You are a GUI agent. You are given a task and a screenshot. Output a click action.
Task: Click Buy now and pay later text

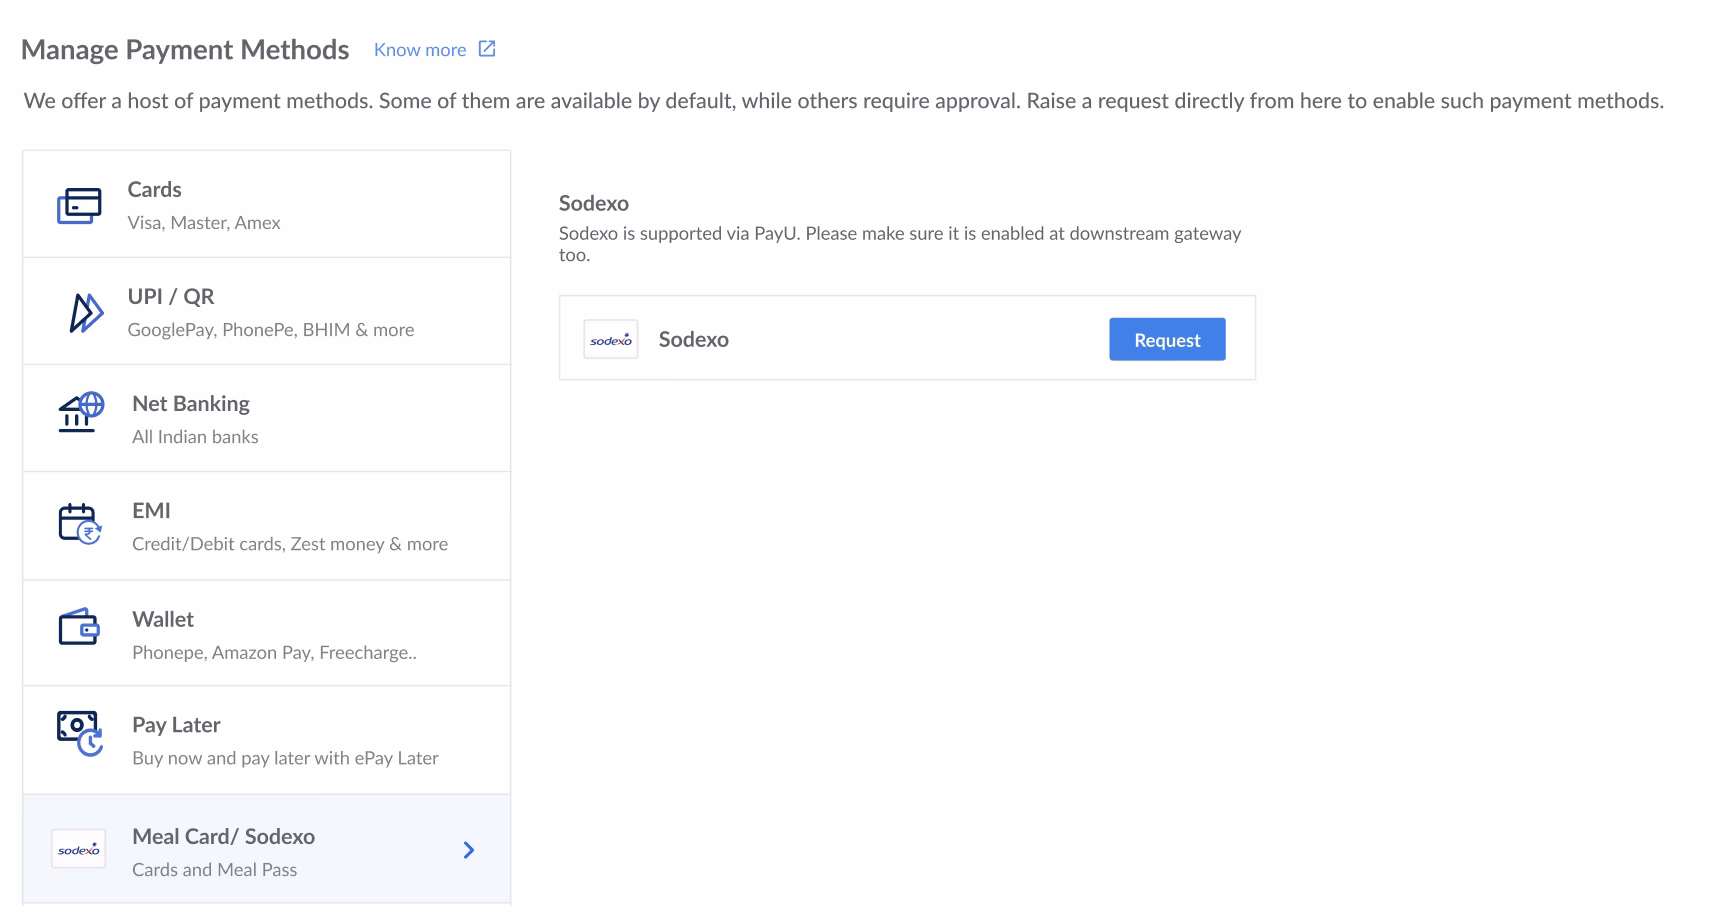[285, 758]
